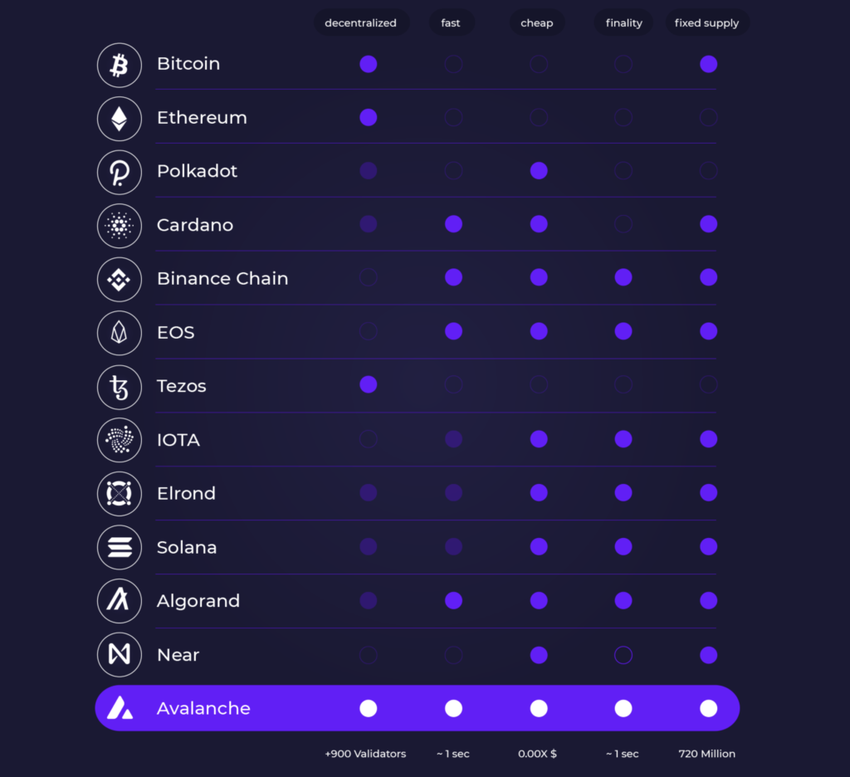This screenshot has height=777, width=850.
Task: Select the Solana logo icon
Action: pos(119,548)
